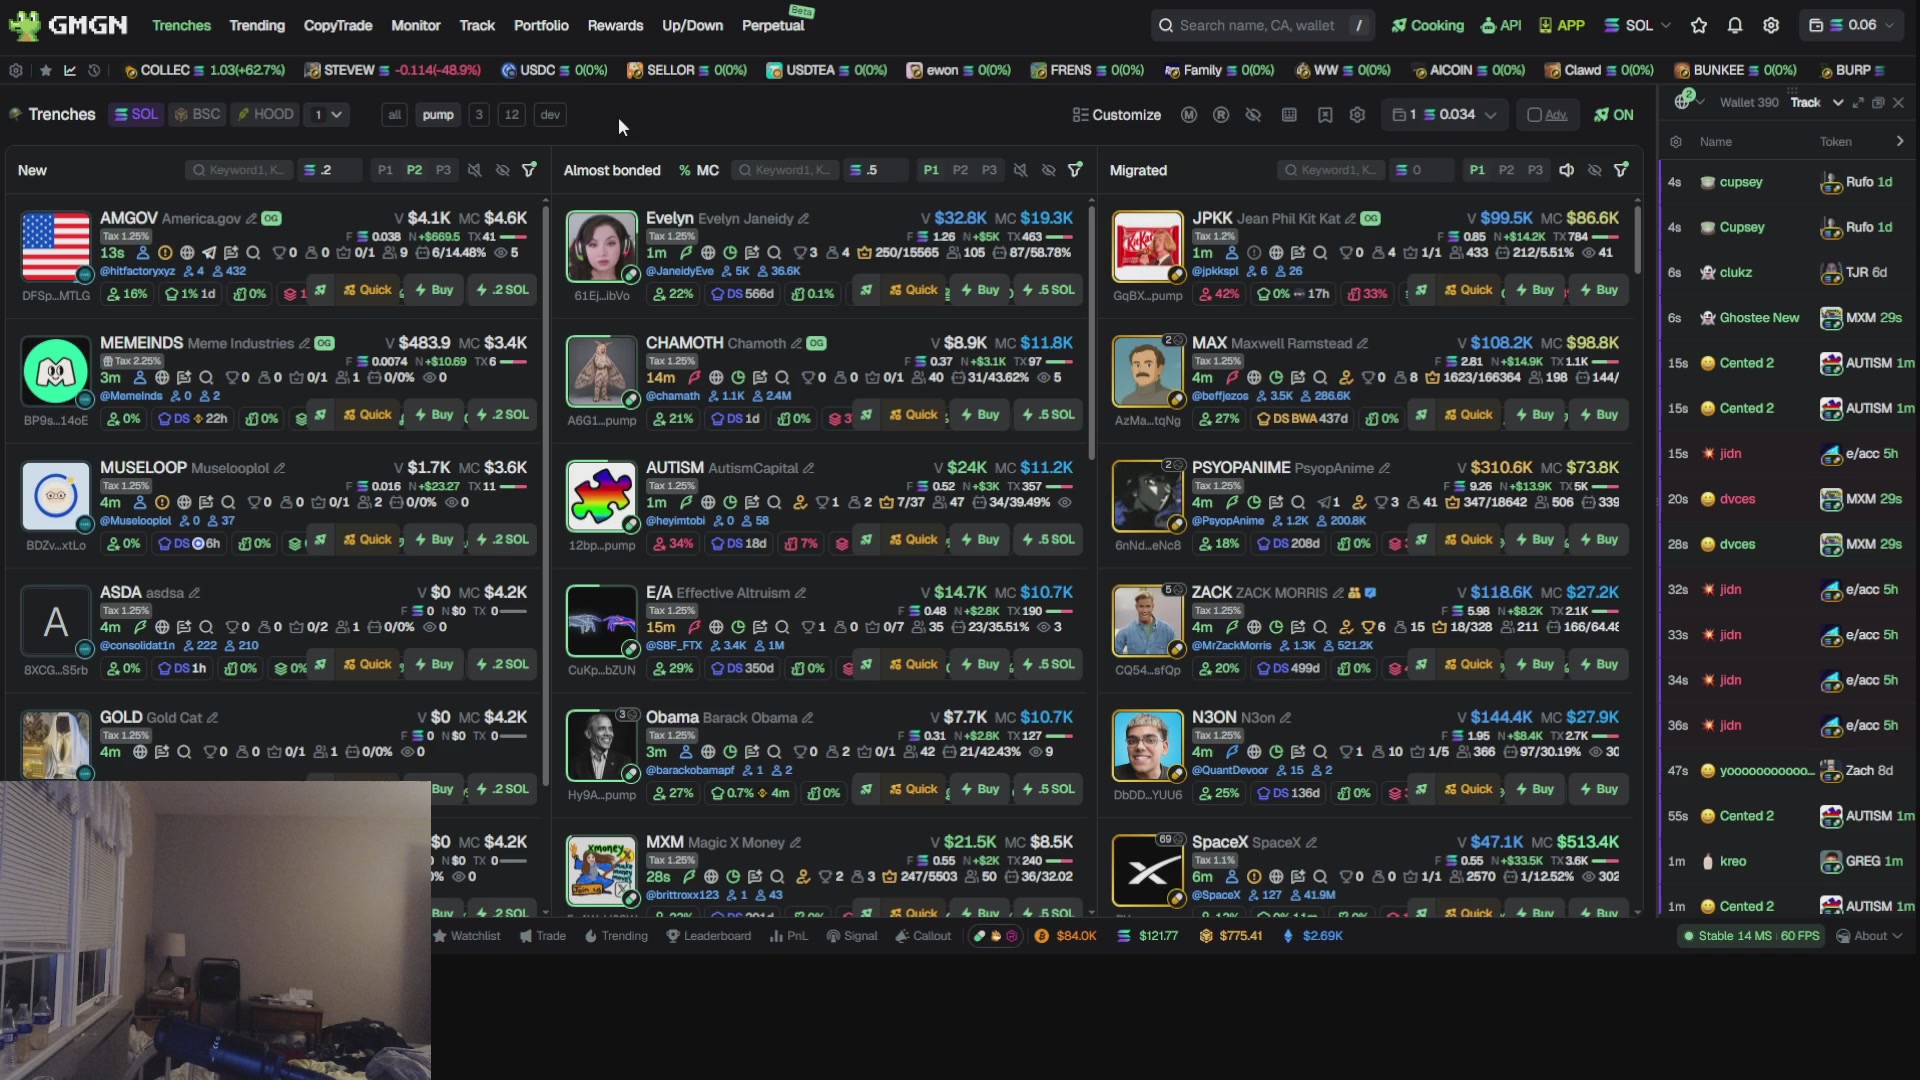
Task: Click the history clock icon in ticker bar
Action: (94, 70)
